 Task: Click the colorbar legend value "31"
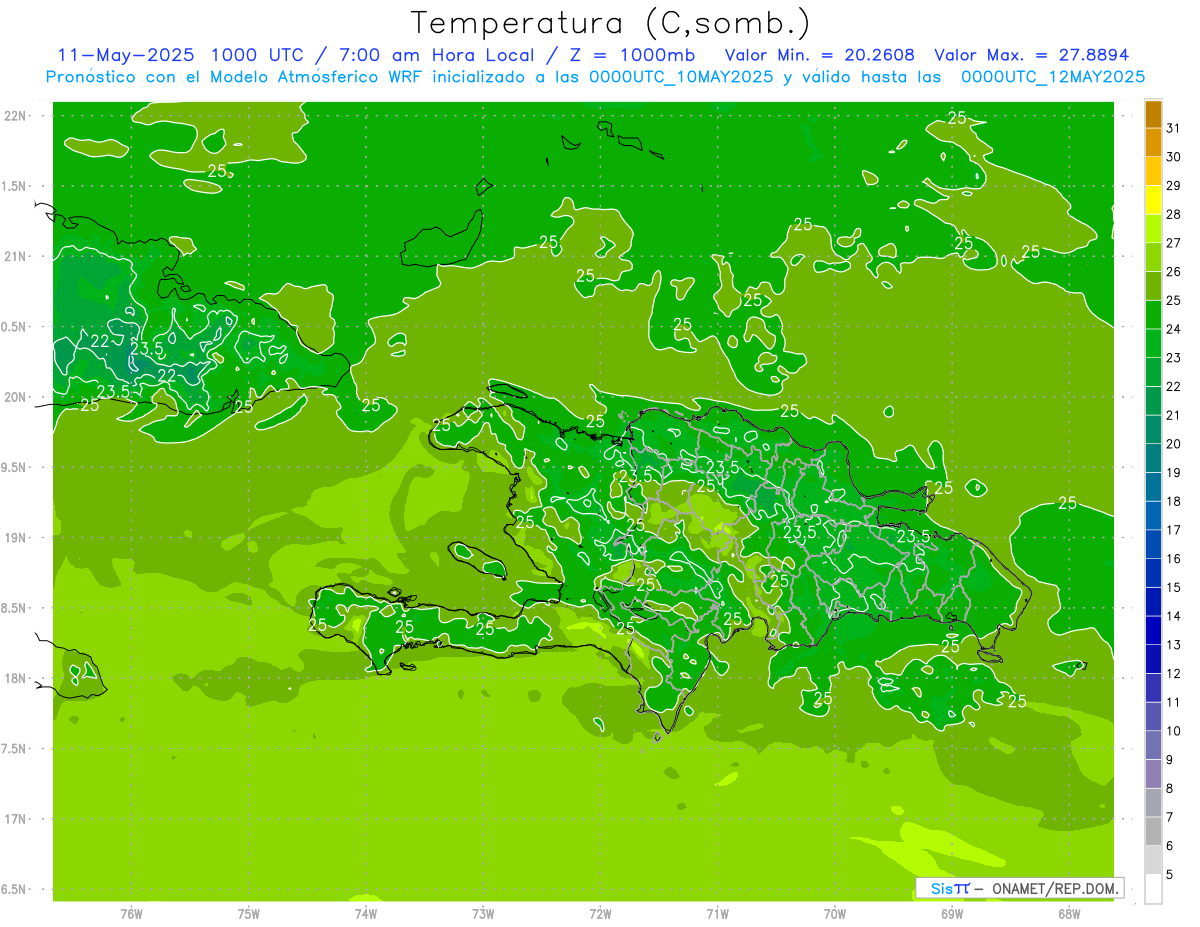point(1173,128)
